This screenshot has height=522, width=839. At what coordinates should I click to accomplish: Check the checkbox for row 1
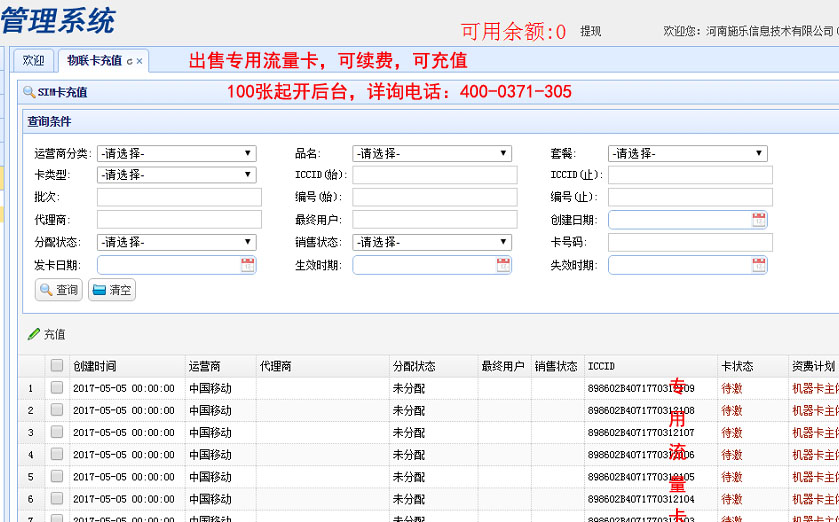(57, 388)
